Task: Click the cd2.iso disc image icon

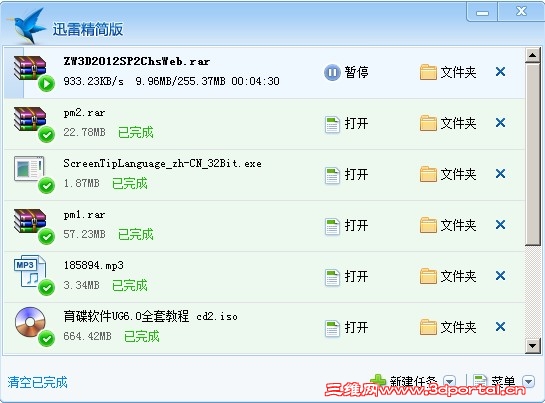Action: pyautogui.click(x=34, y=327)
